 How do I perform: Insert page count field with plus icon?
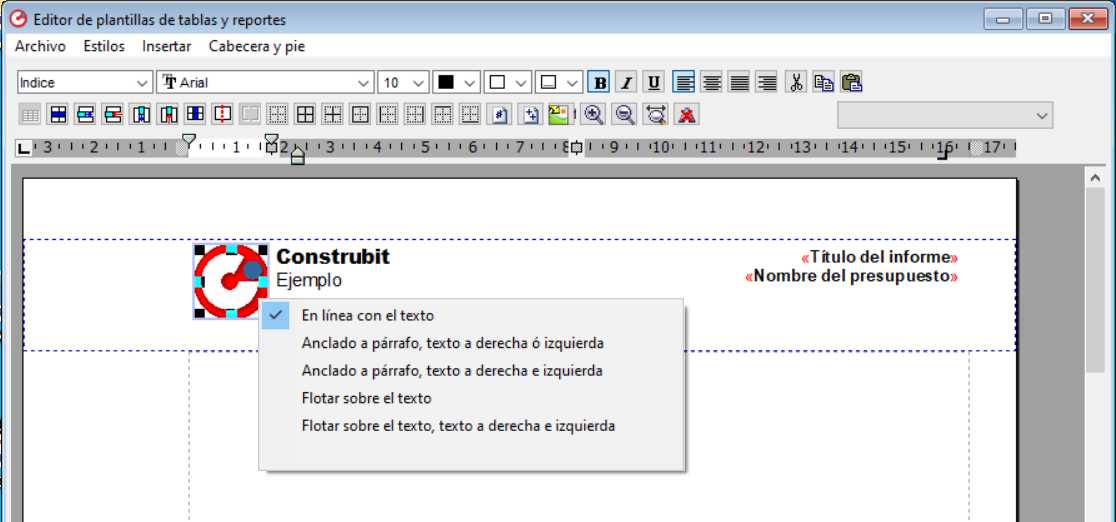[x=529, y=114]
